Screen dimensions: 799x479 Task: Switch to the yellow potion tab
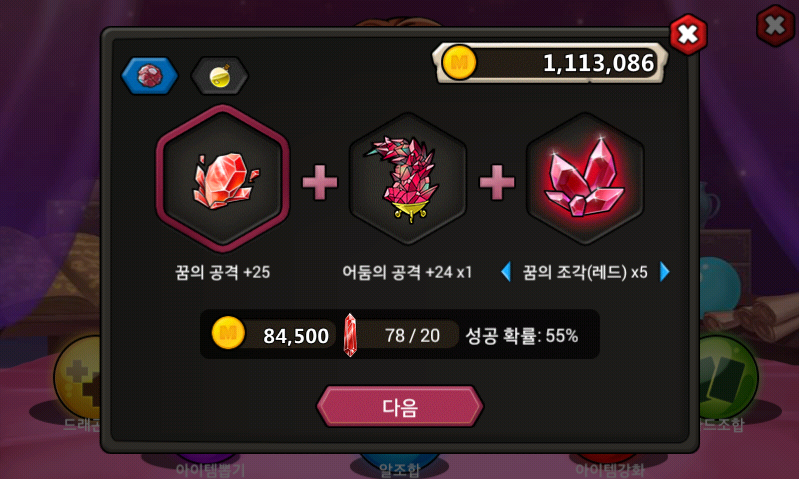coord(220,76)
